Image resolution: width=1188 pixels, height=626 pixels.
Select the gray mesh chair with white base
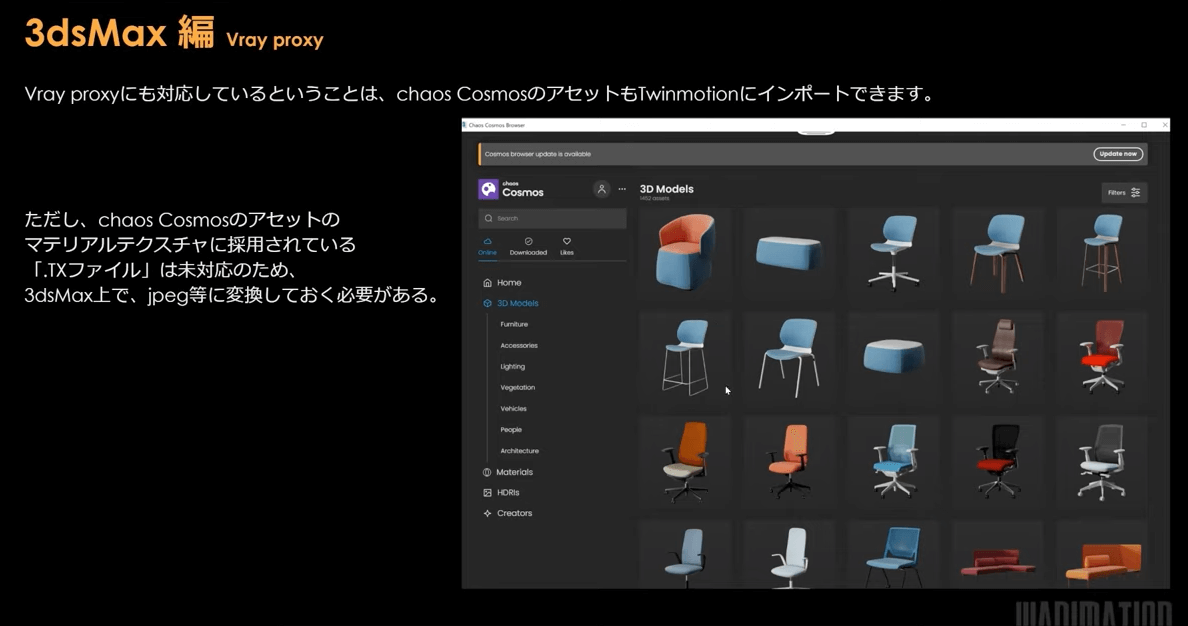pyautogui.click(x=1102, y=461)
